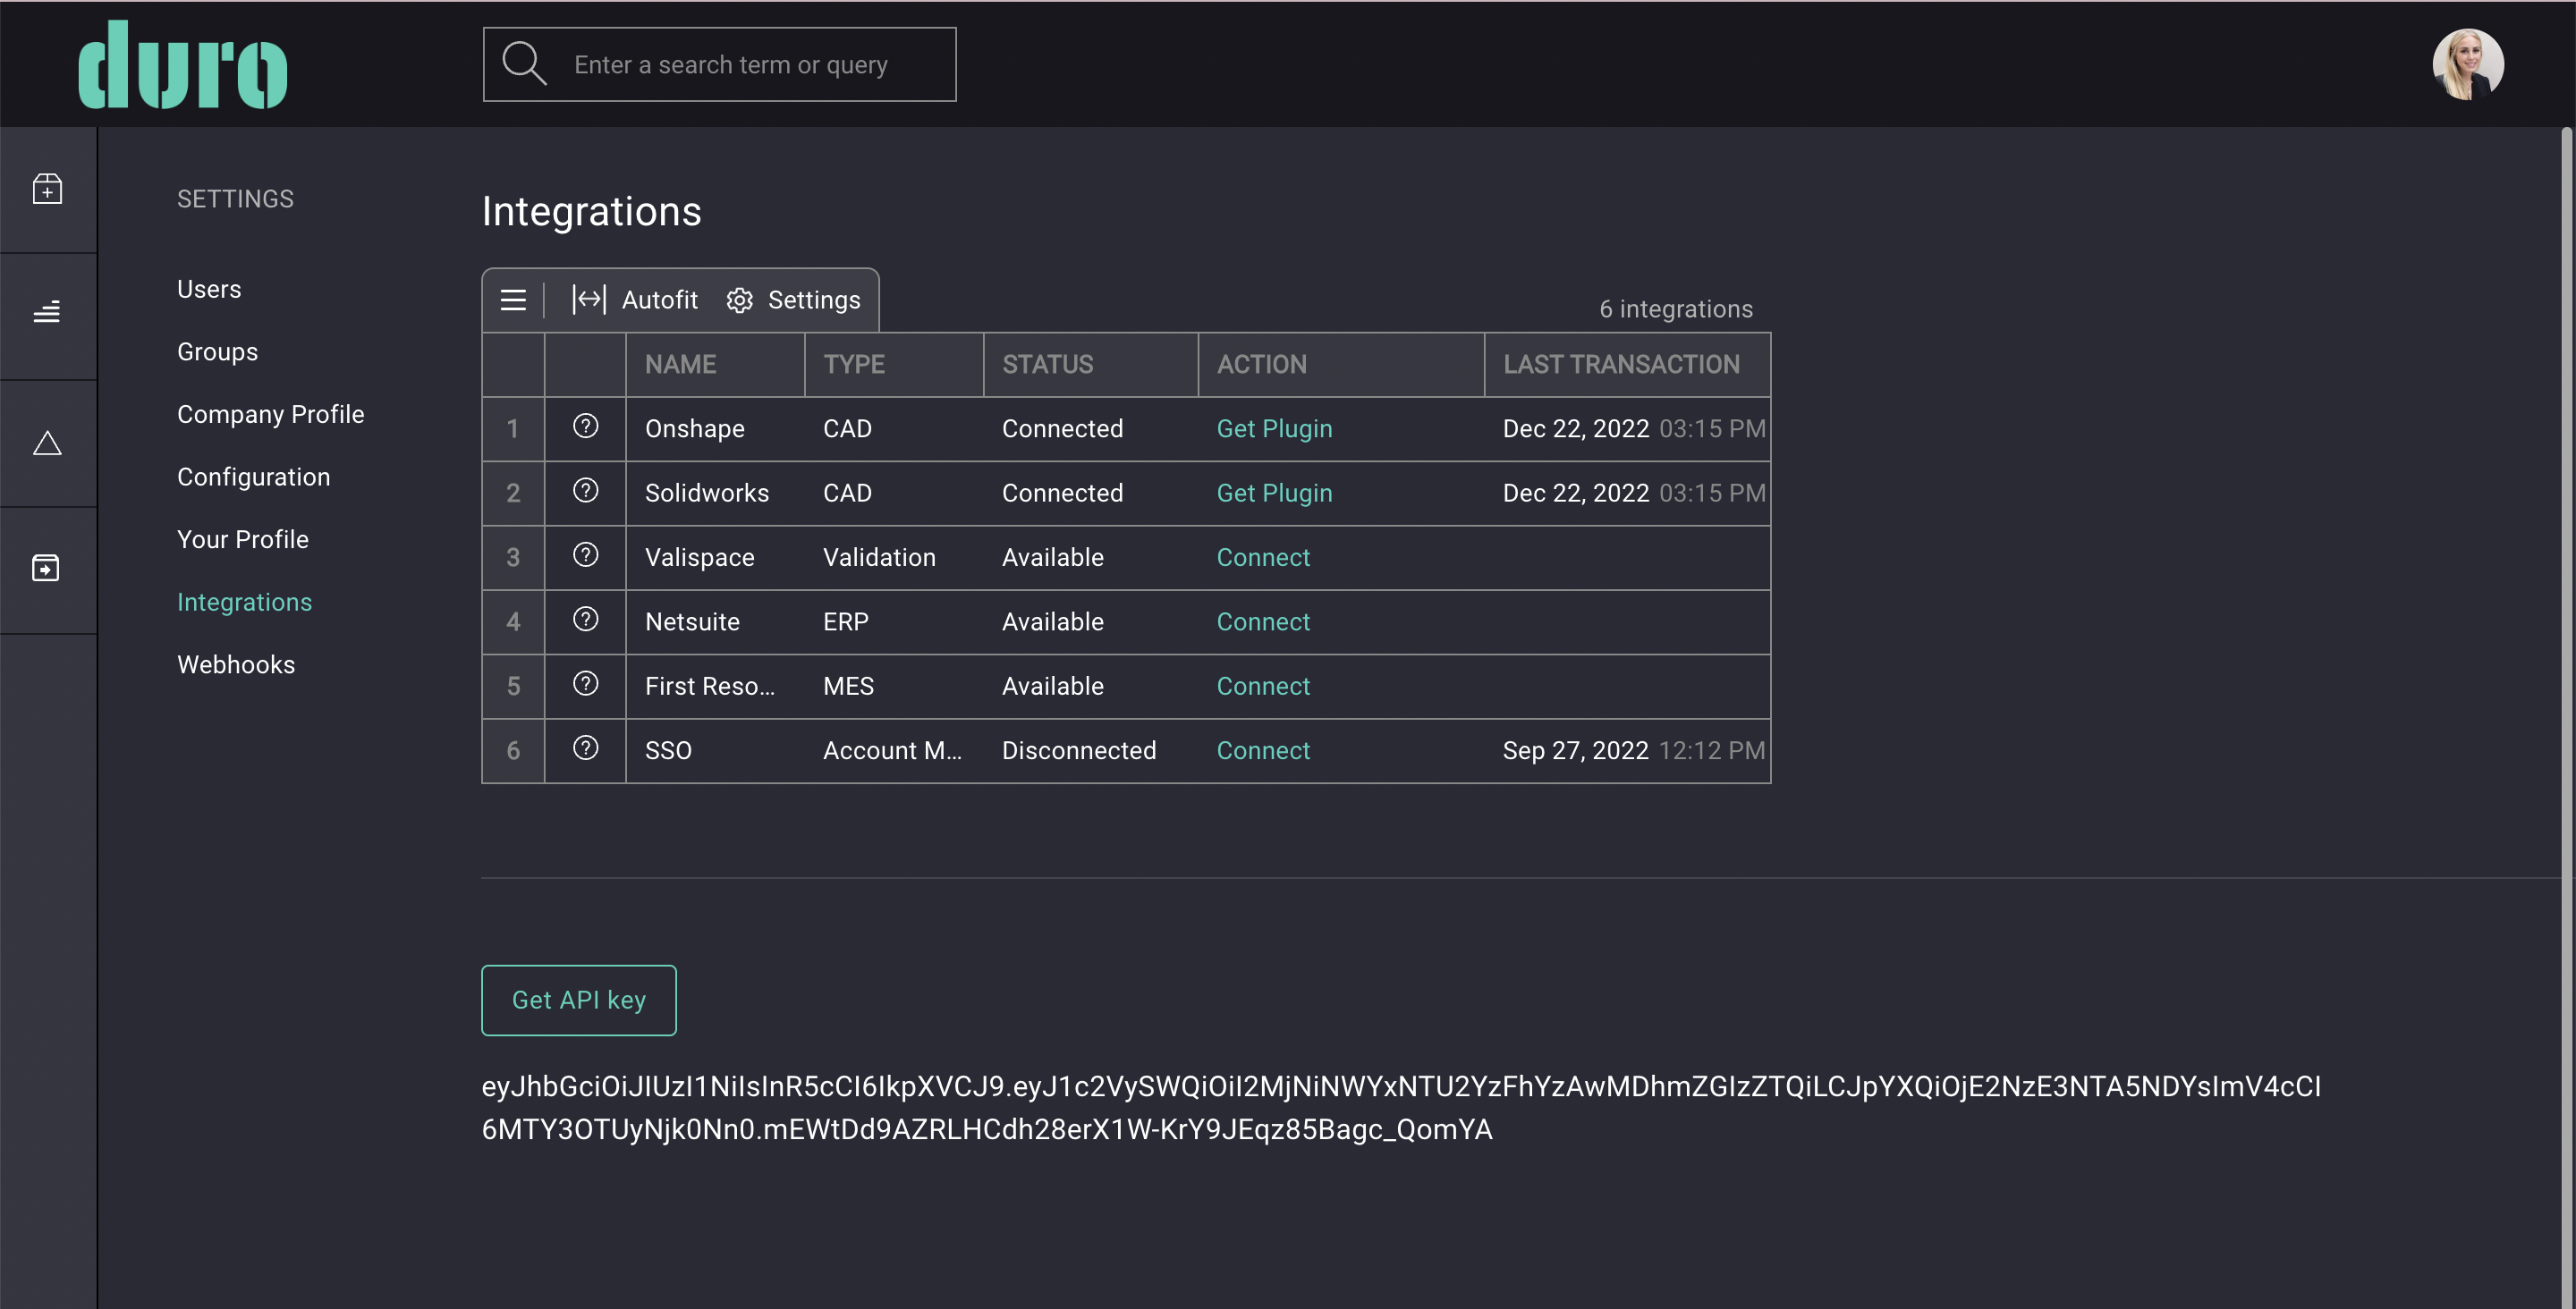The width and height of the screenshot is (2576, 1309).
Task: Navigate to Users settings
Action: (209, 288)
